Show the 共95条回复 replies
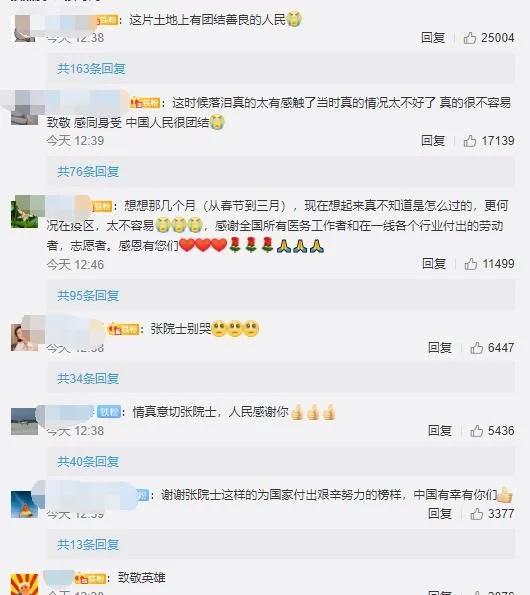Image resolution: width=530 pixels, height=595 pixels. coord(88,296)
